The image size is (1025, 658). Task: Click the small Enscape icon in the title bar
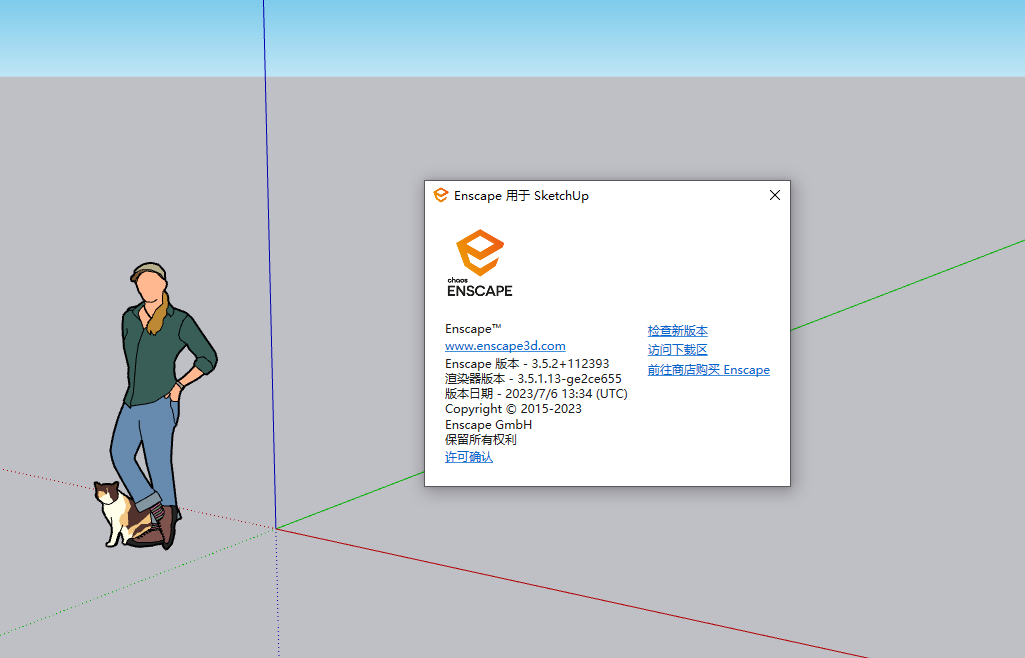[440, 196]
